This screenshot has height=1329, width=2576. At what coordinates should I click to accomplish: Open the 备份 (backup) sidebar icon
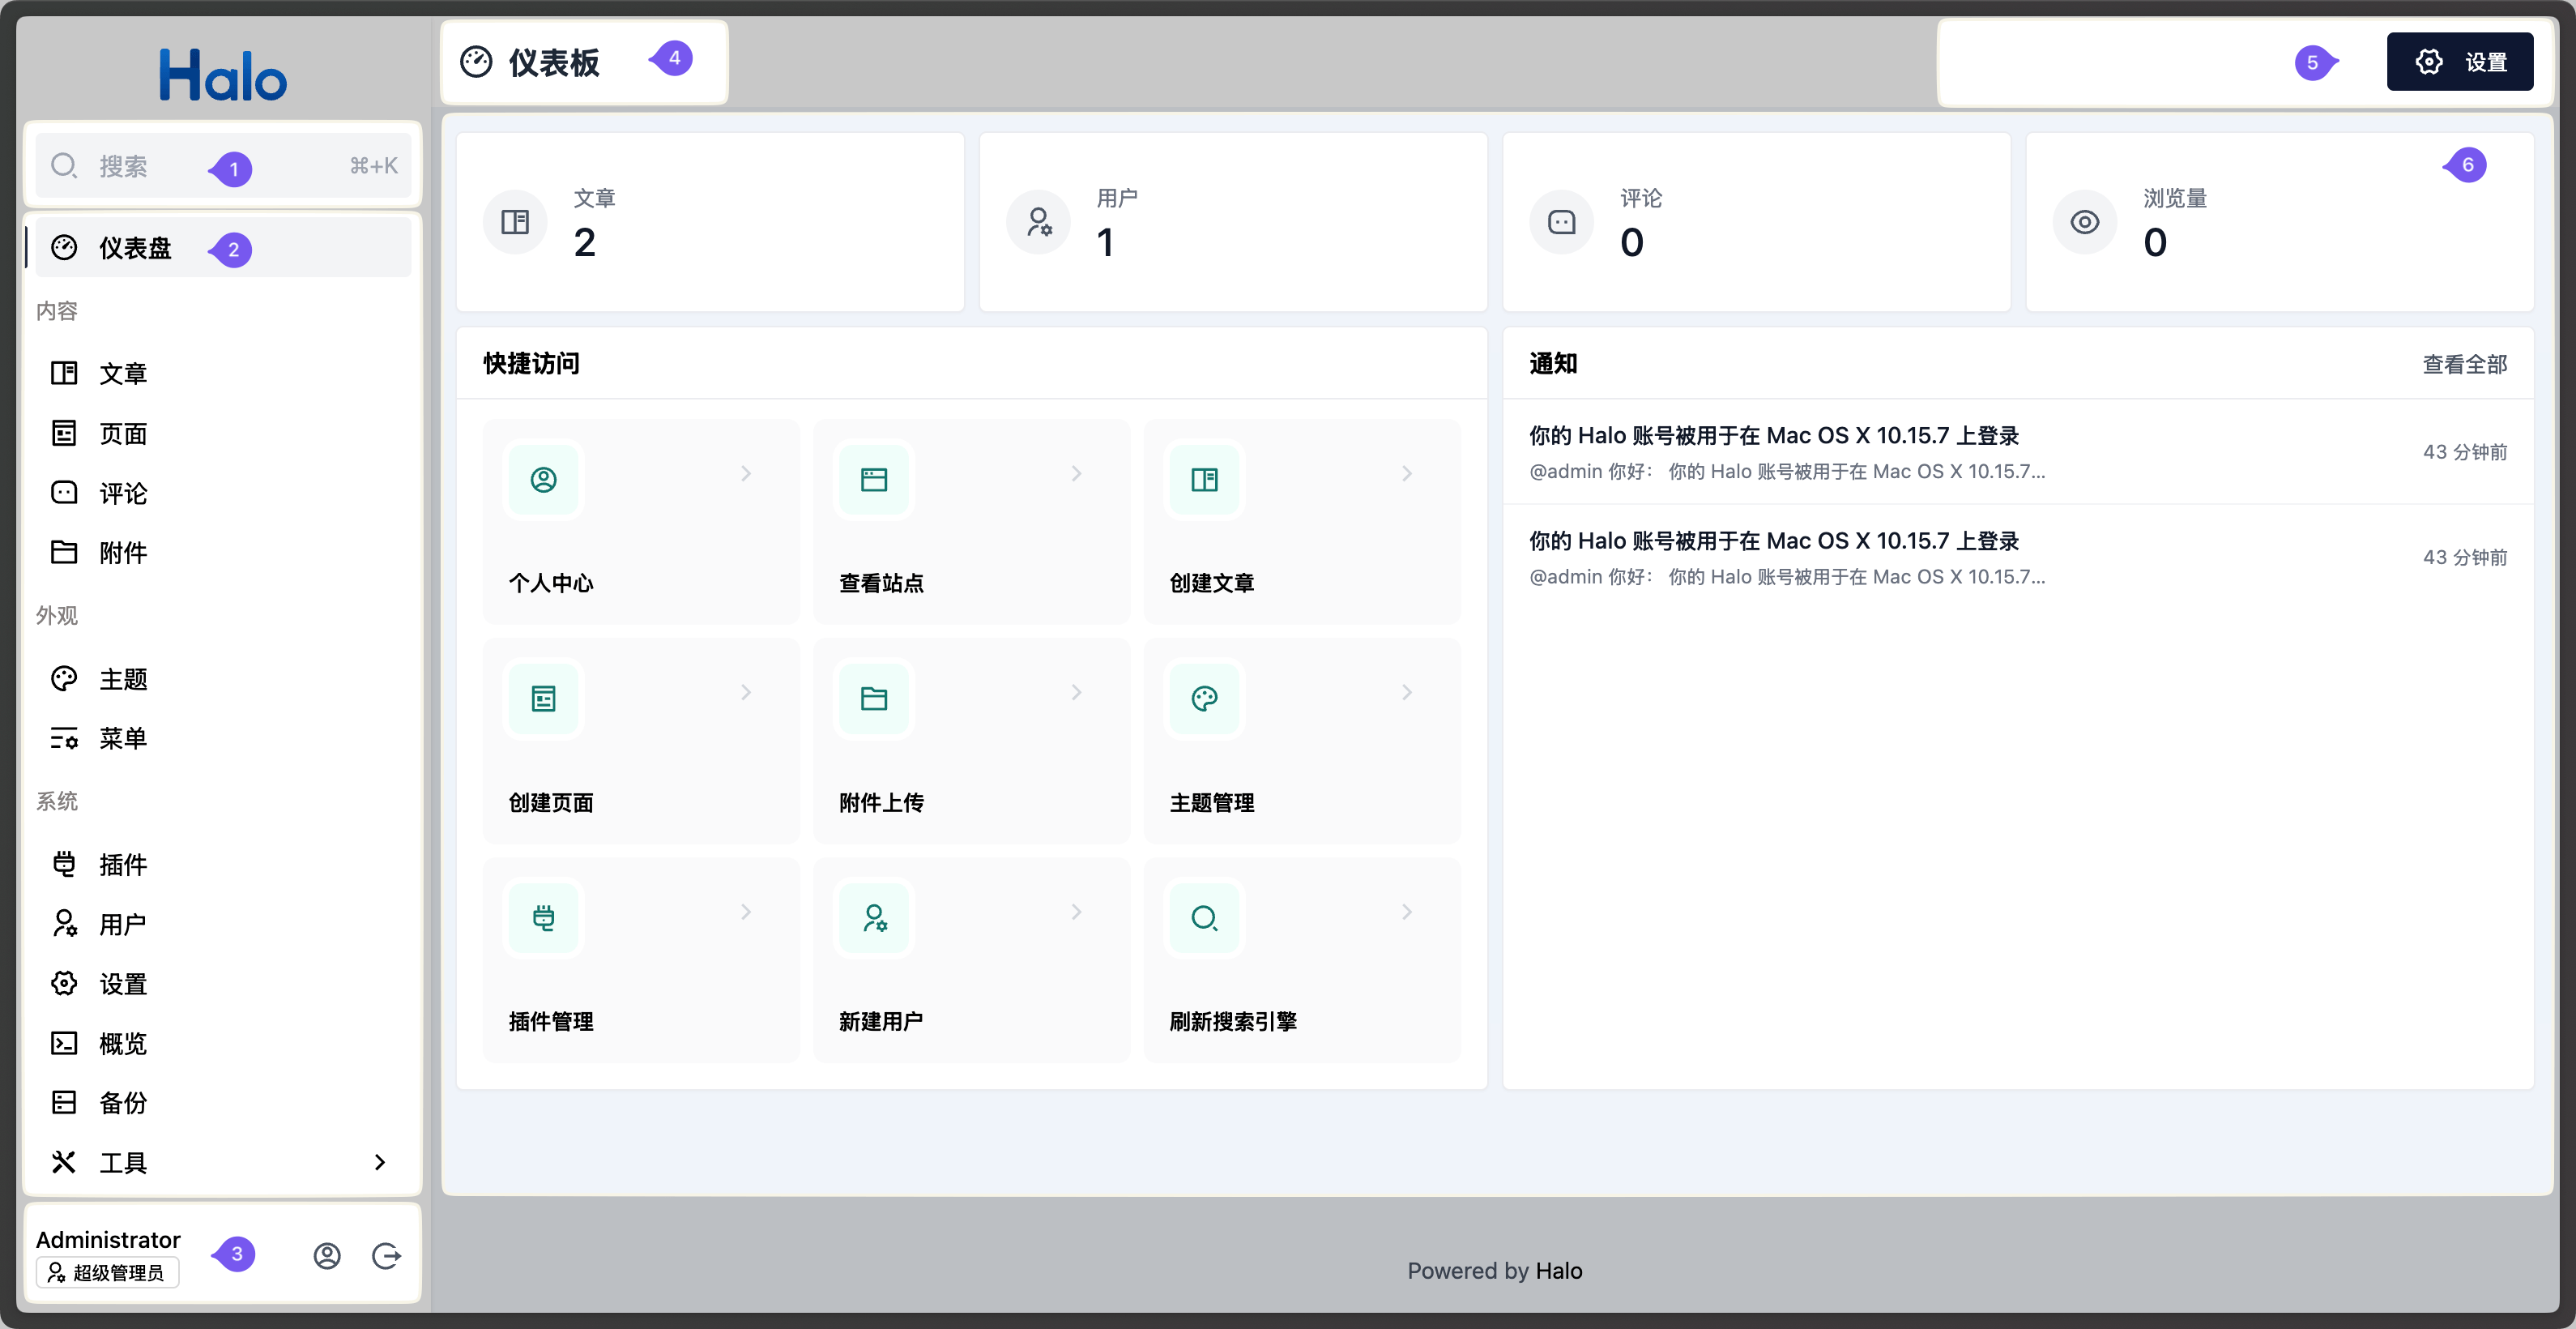click(x=64, y=1102)
